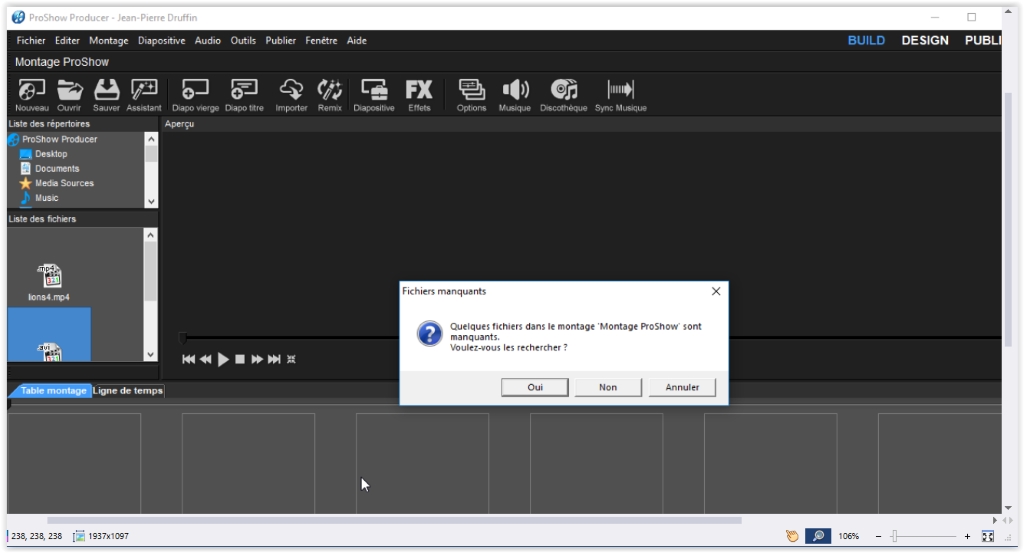Switch to the Table montage tab
The width and height of the screenshot is (1024, 553).
[x=52, y=390]
